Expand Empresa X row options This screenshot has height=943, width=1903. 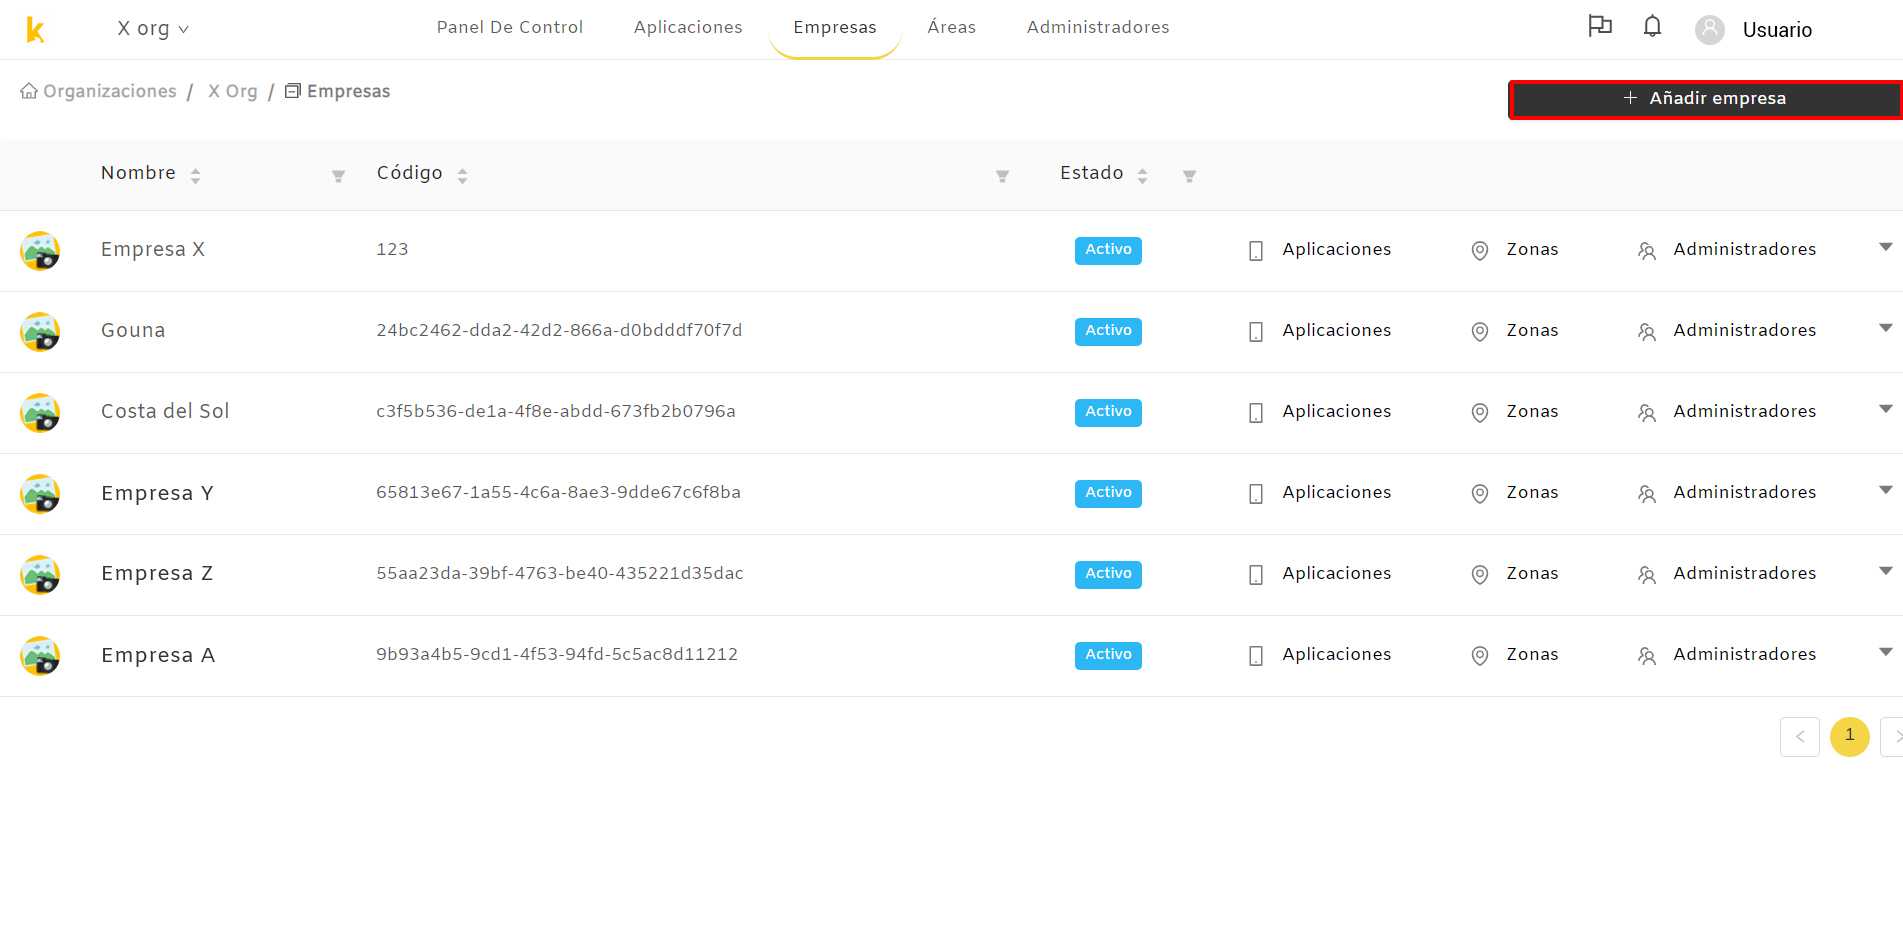click(1885, 247)
